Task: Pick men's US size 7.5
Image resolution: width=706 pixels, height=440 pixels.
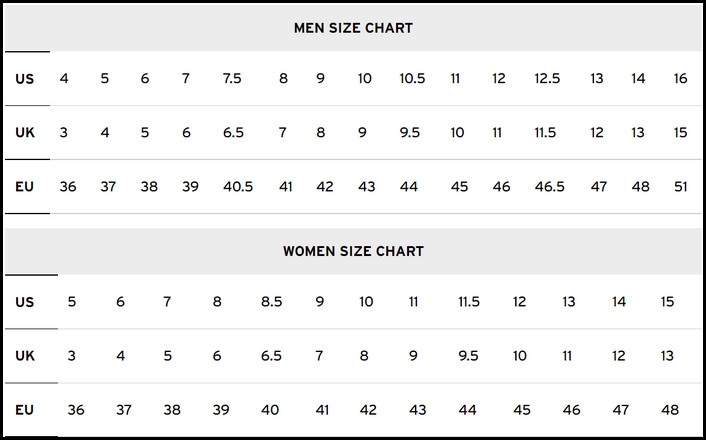Action: [232, 78]
